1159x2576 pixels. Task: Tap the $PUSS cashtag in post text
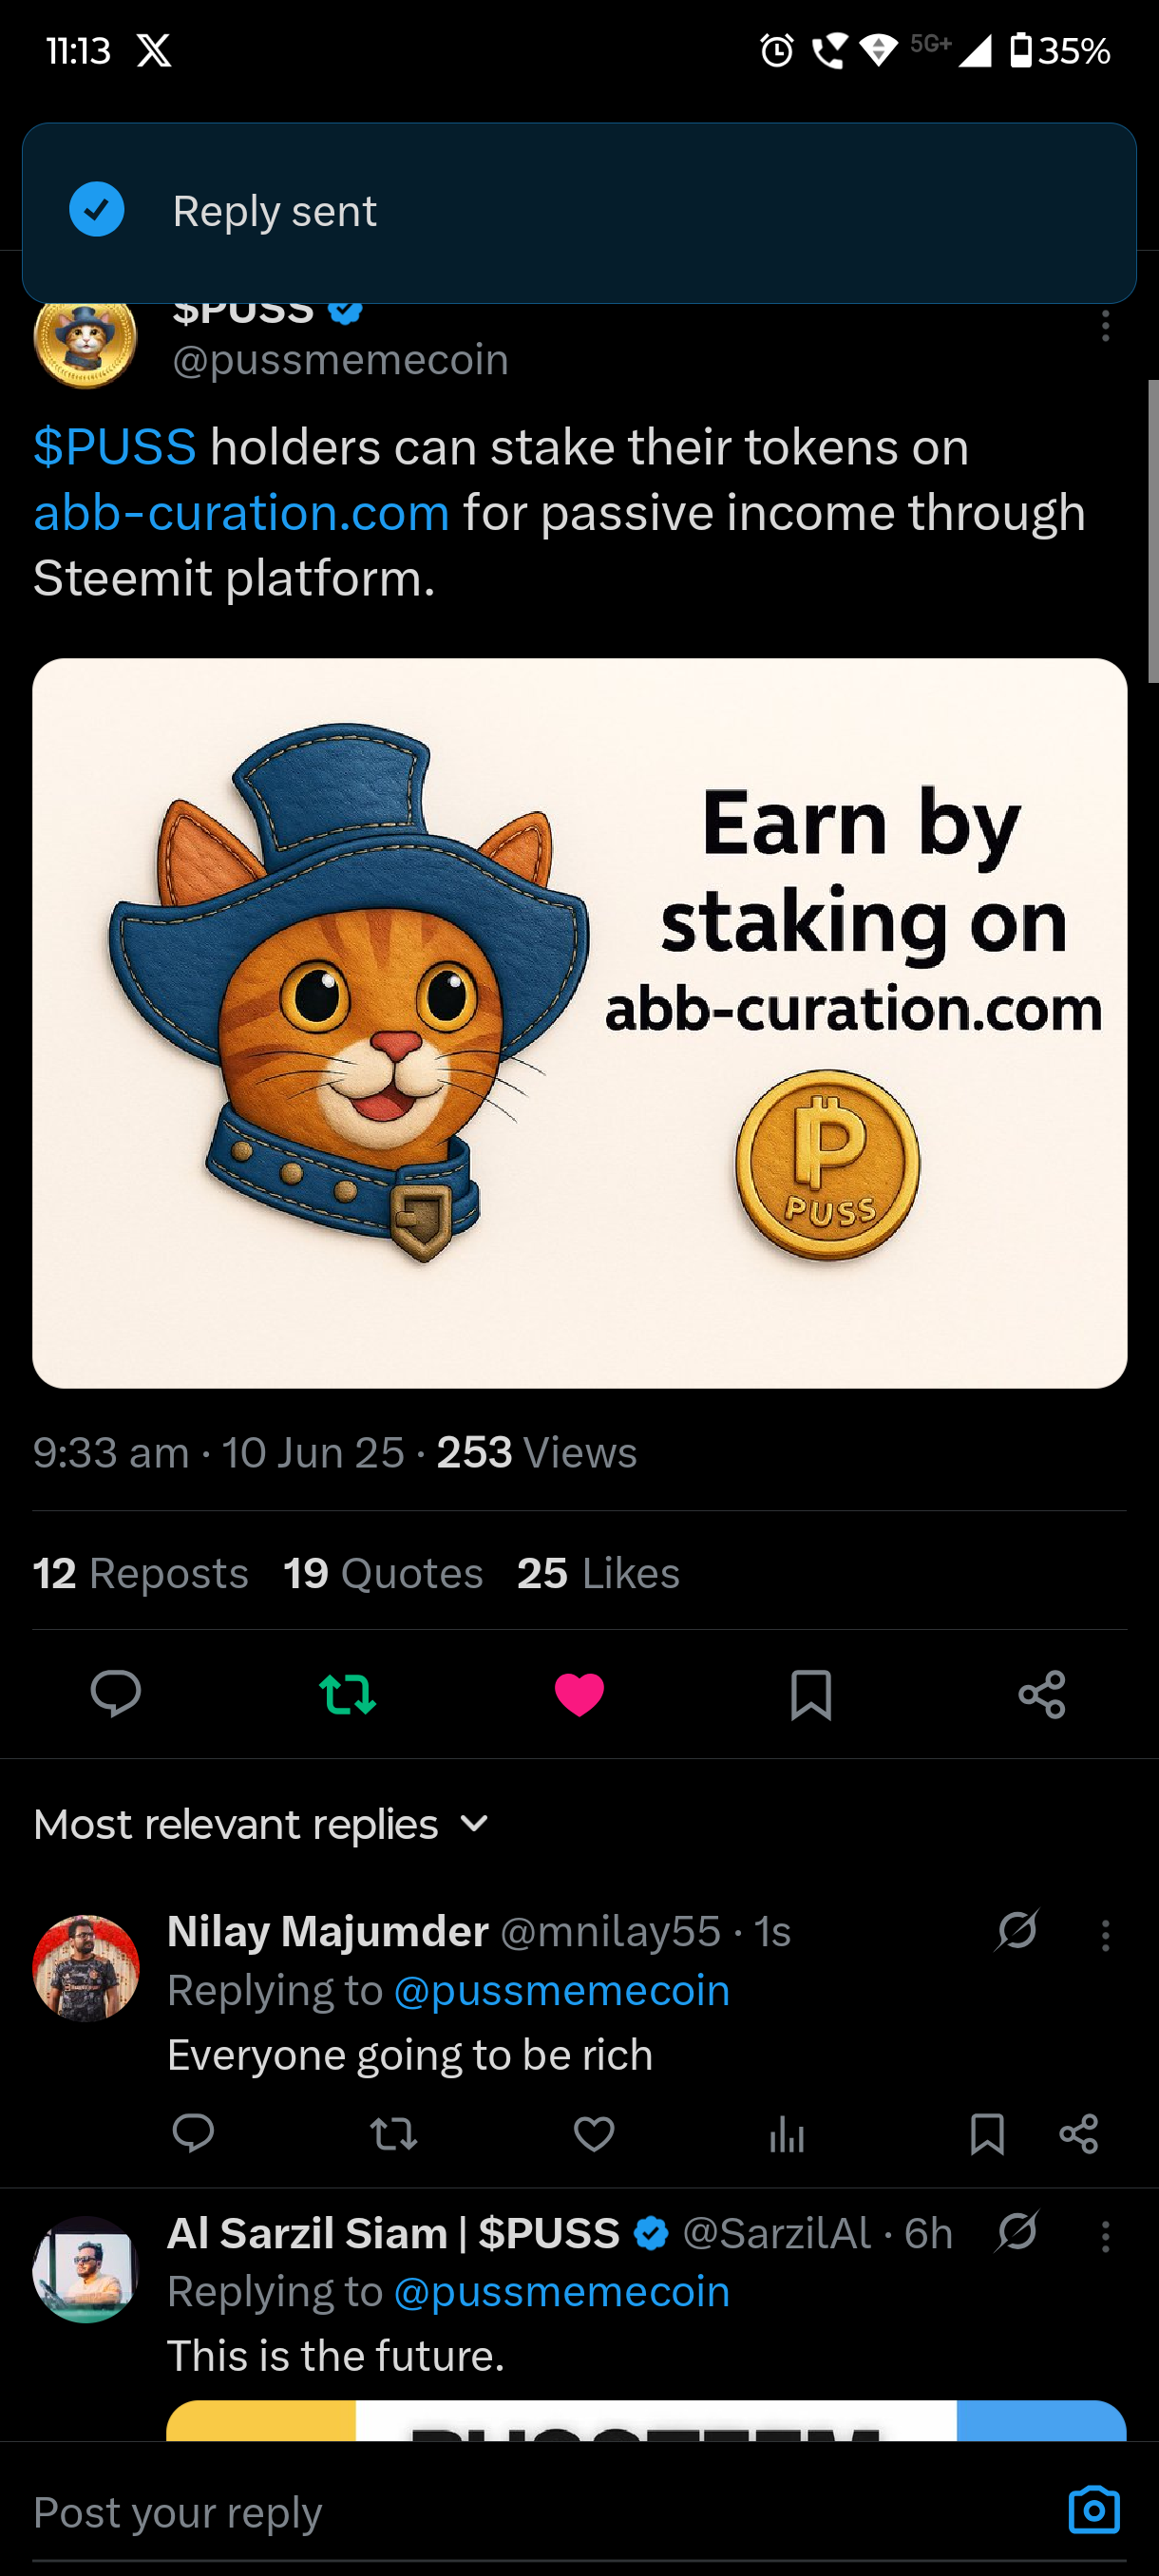115,446
